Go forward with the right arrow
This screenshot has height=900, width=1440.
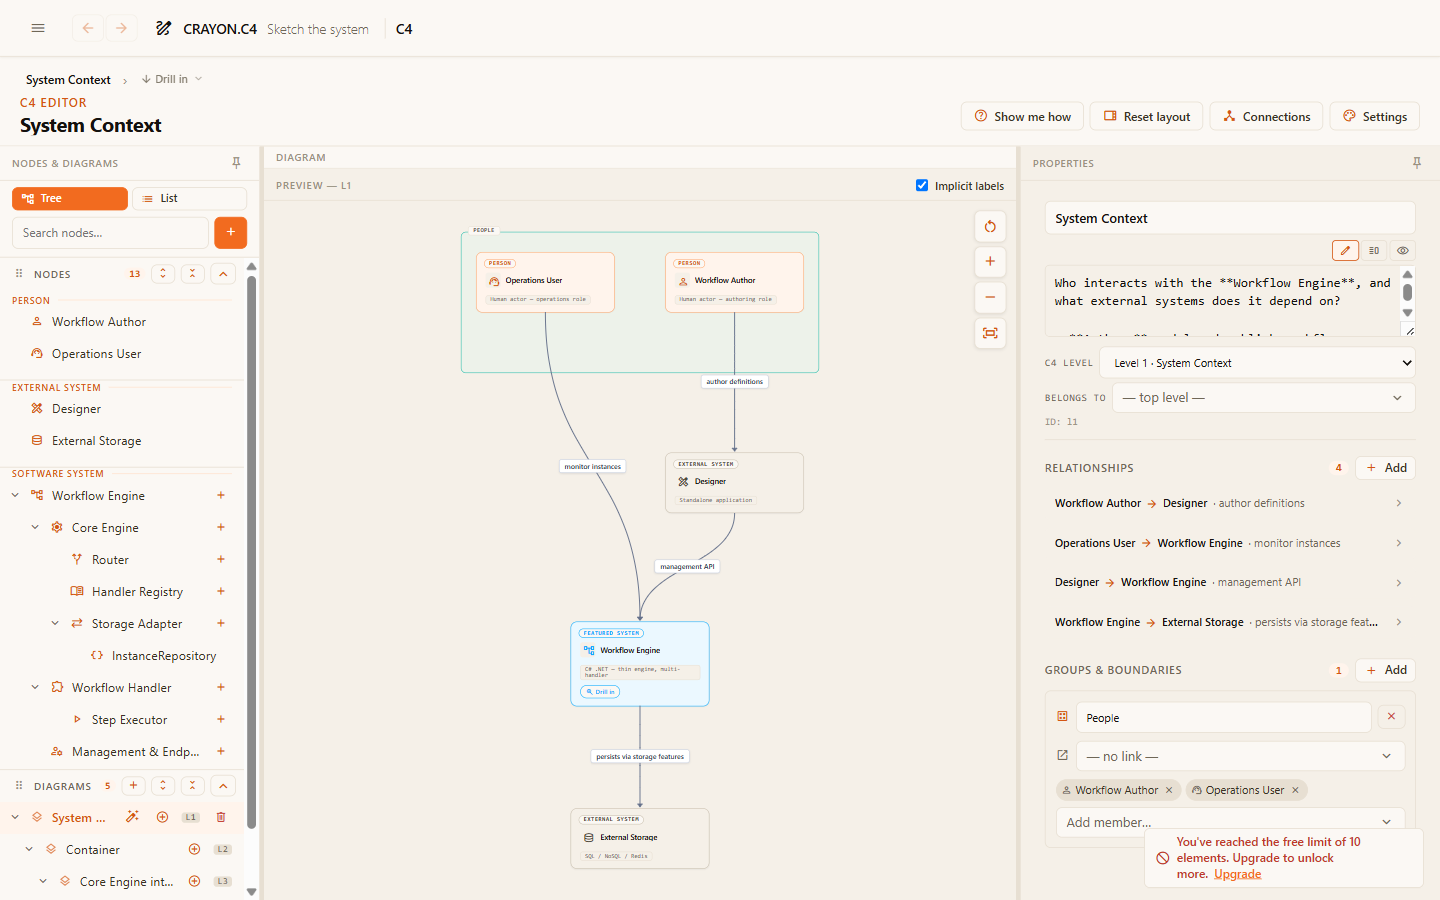(x=121, y=28)
